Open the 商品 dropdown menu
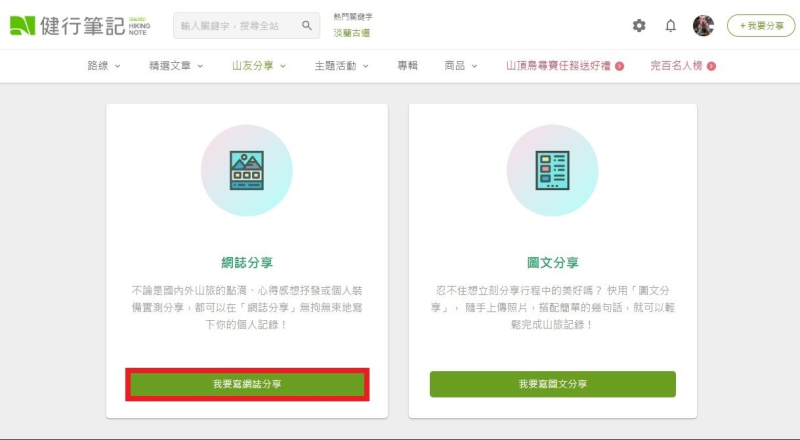Viewport: 800px width, 440px height. coord(460,66)
